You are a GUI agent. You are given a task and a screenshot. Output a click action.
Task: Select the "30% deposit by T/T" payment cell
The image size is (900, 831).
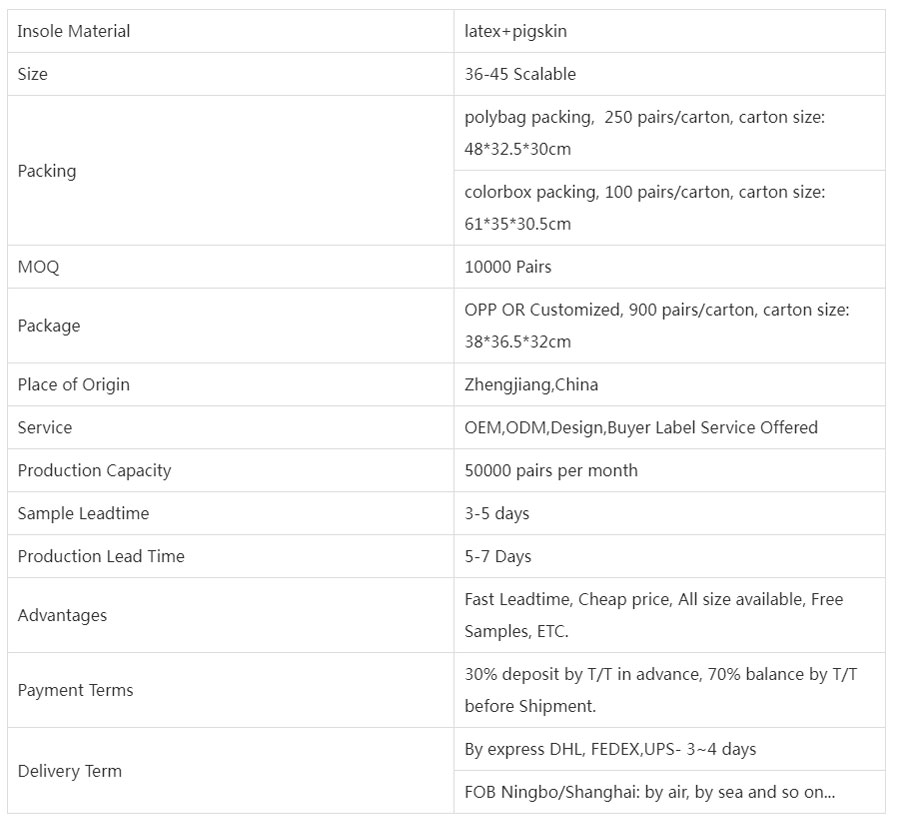click(660, 690)
